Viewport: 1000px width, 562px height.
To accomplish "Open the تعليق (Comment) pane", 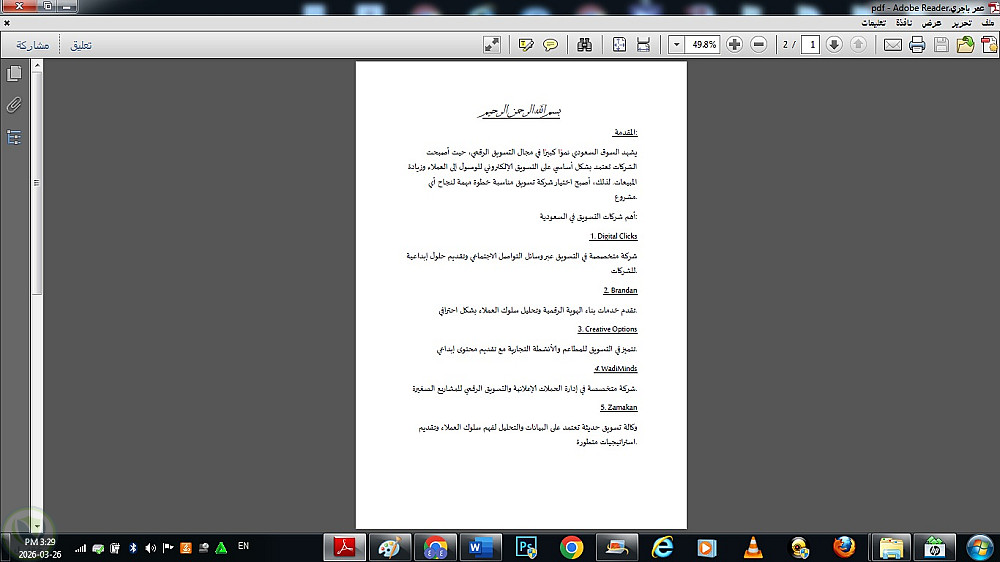I will [x=81, y=45].
